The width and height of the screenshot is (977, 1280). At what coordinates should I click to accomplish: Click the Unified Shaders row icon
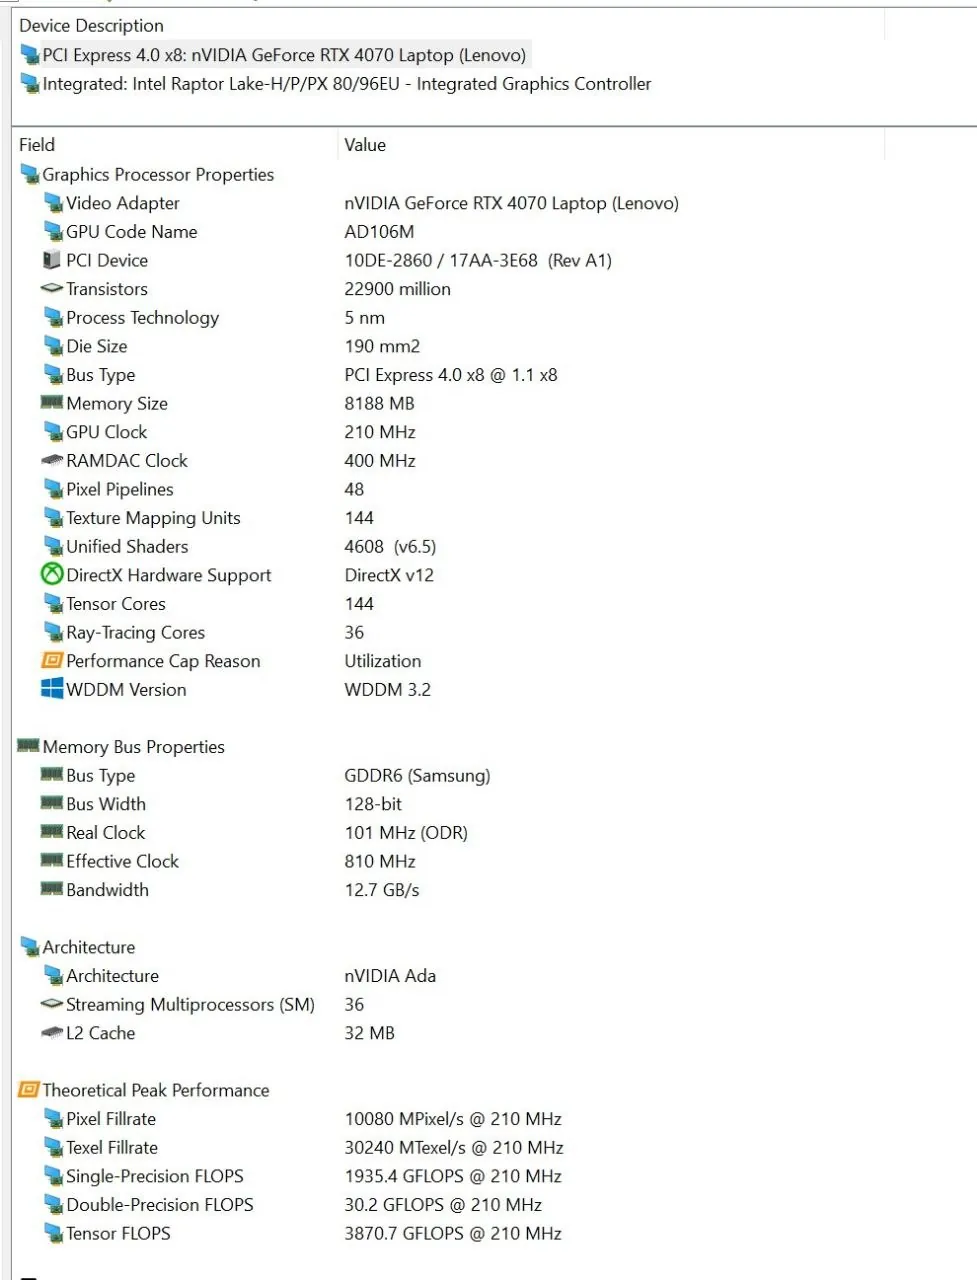53,547
